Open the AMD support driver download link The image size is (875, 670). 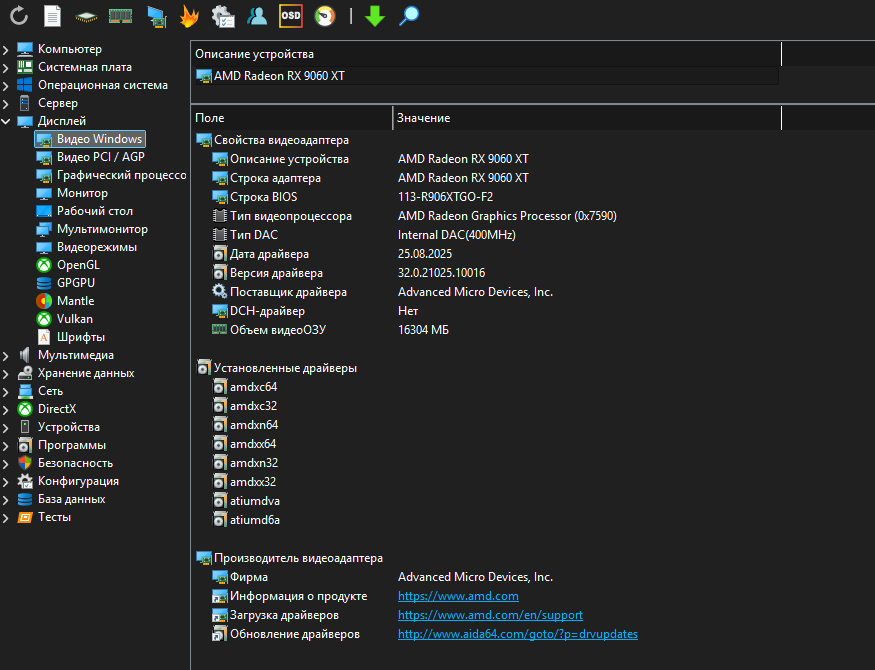(x=490, y=615)
